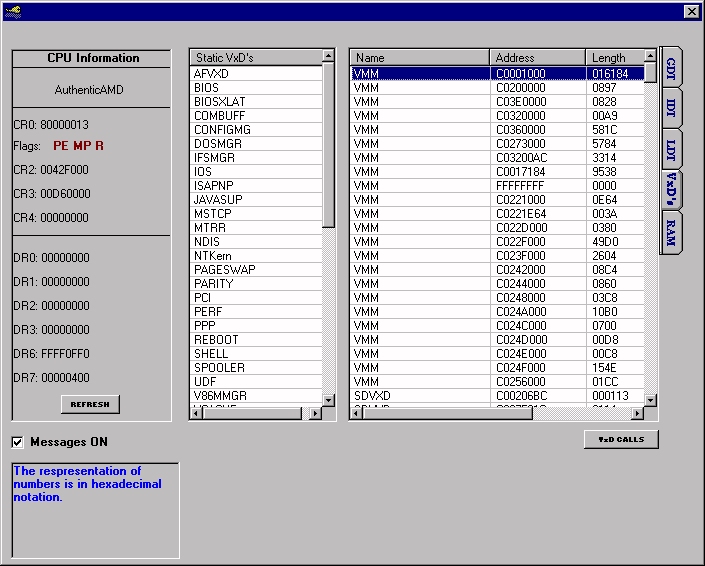This screenshot has height=566, width=705.
Task: Click the up arrow of Static VxD's scrollbar
Action: click(328, 57)
